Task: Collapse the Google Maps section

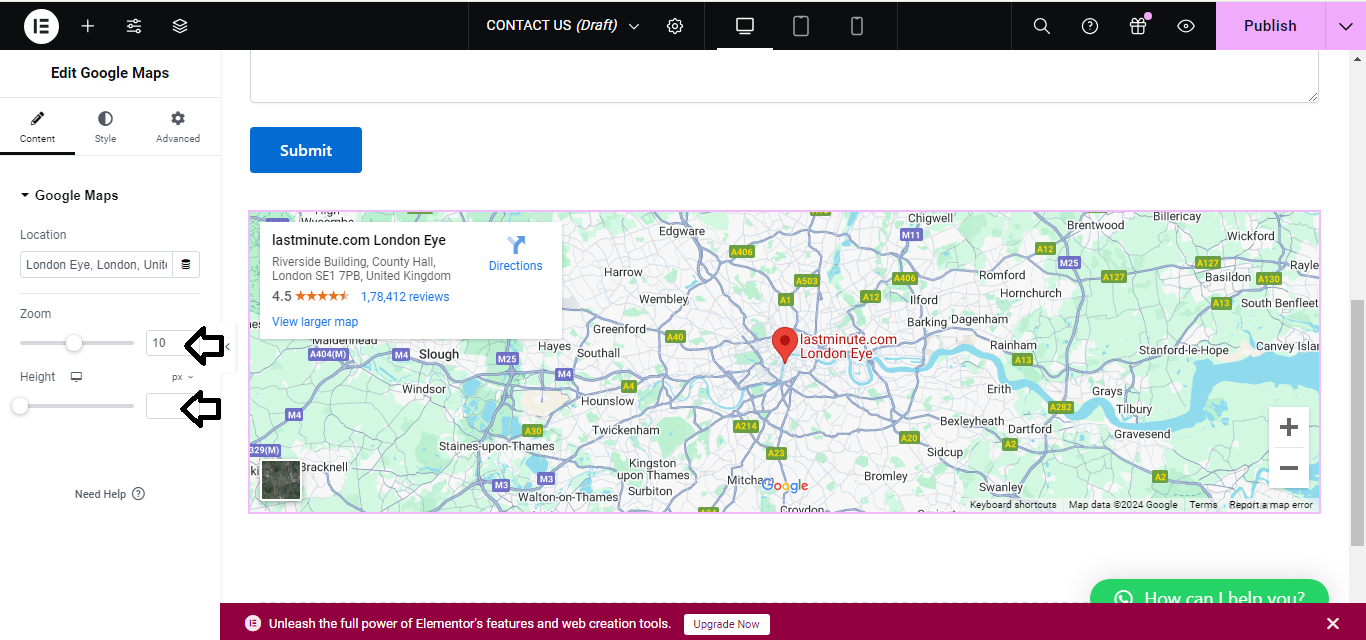Action: [25, 196]
